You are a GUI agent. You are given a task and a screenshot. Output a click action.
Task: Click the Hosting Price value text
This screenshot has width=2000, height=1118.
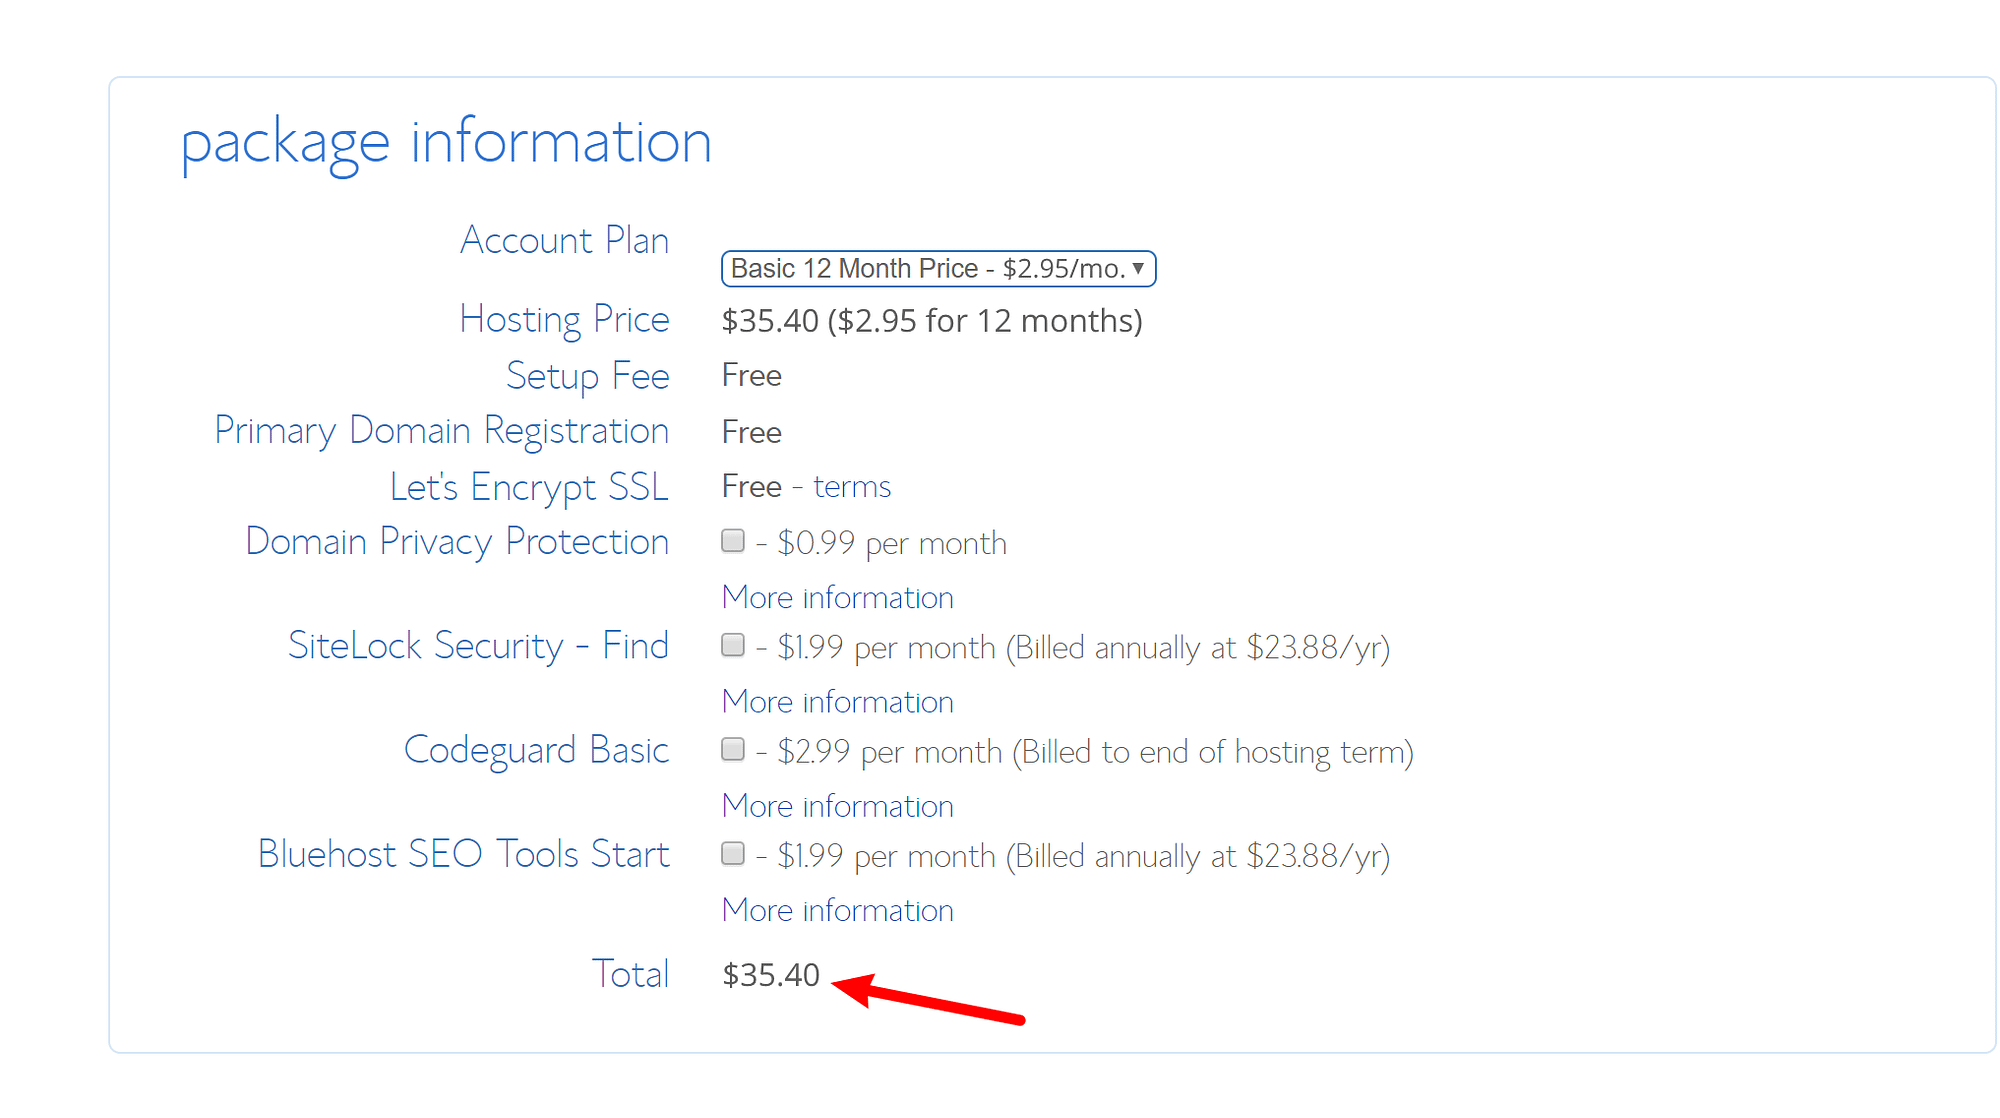[931, 321]
